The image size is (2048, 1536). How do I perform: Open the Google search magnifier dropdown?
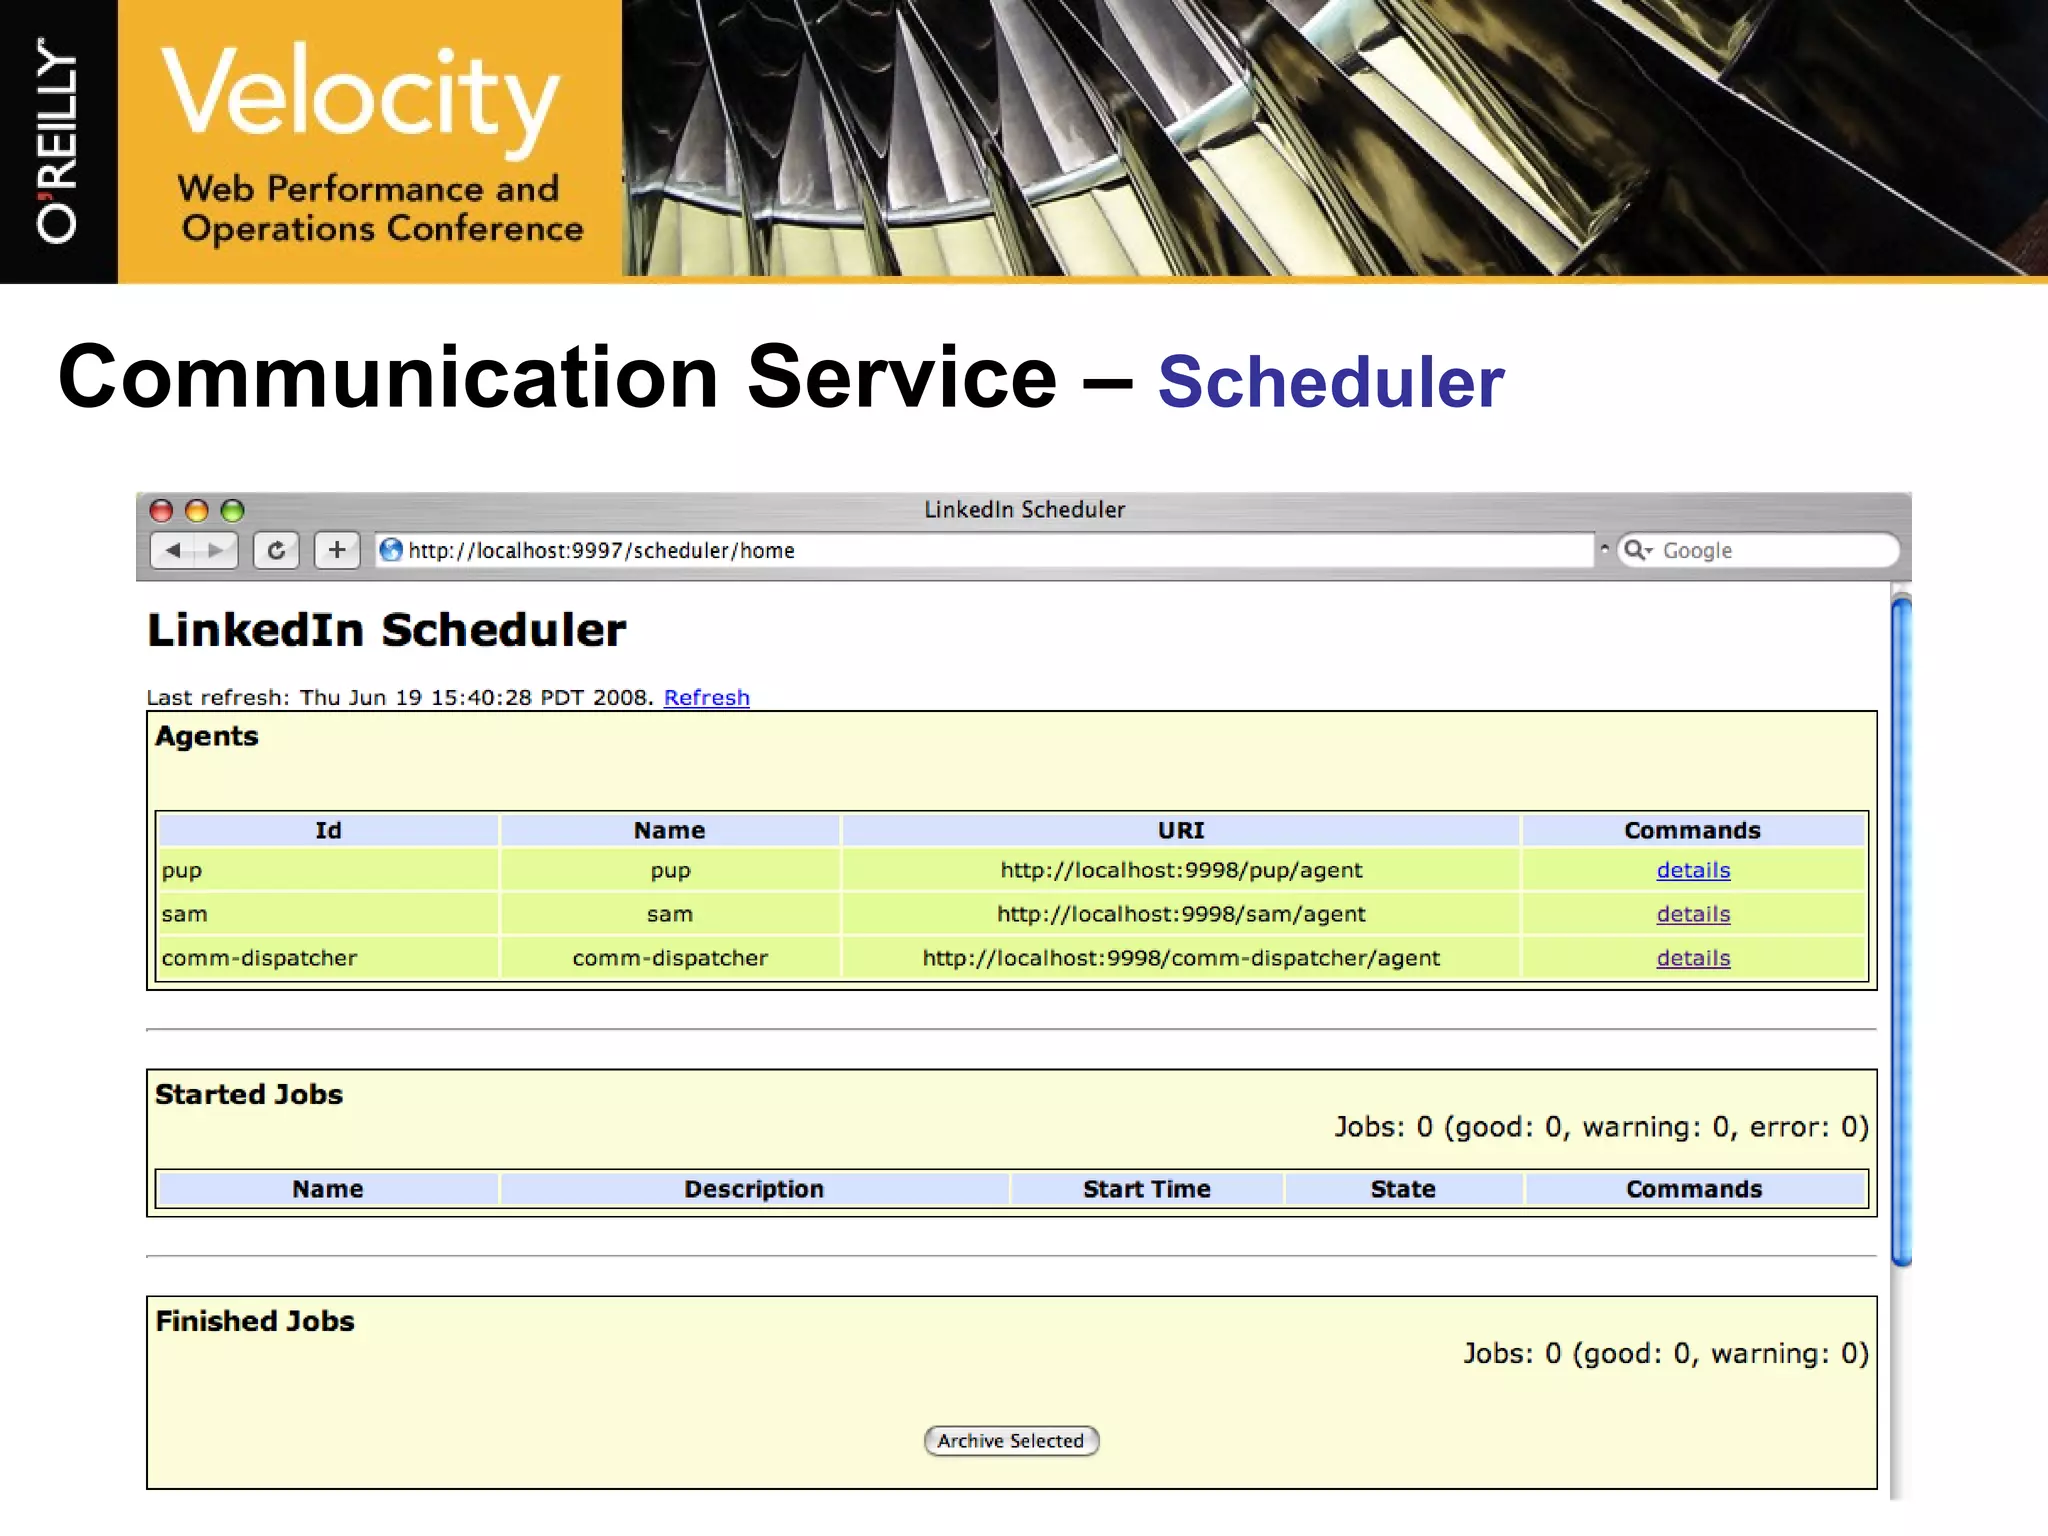coord(1638,550)
